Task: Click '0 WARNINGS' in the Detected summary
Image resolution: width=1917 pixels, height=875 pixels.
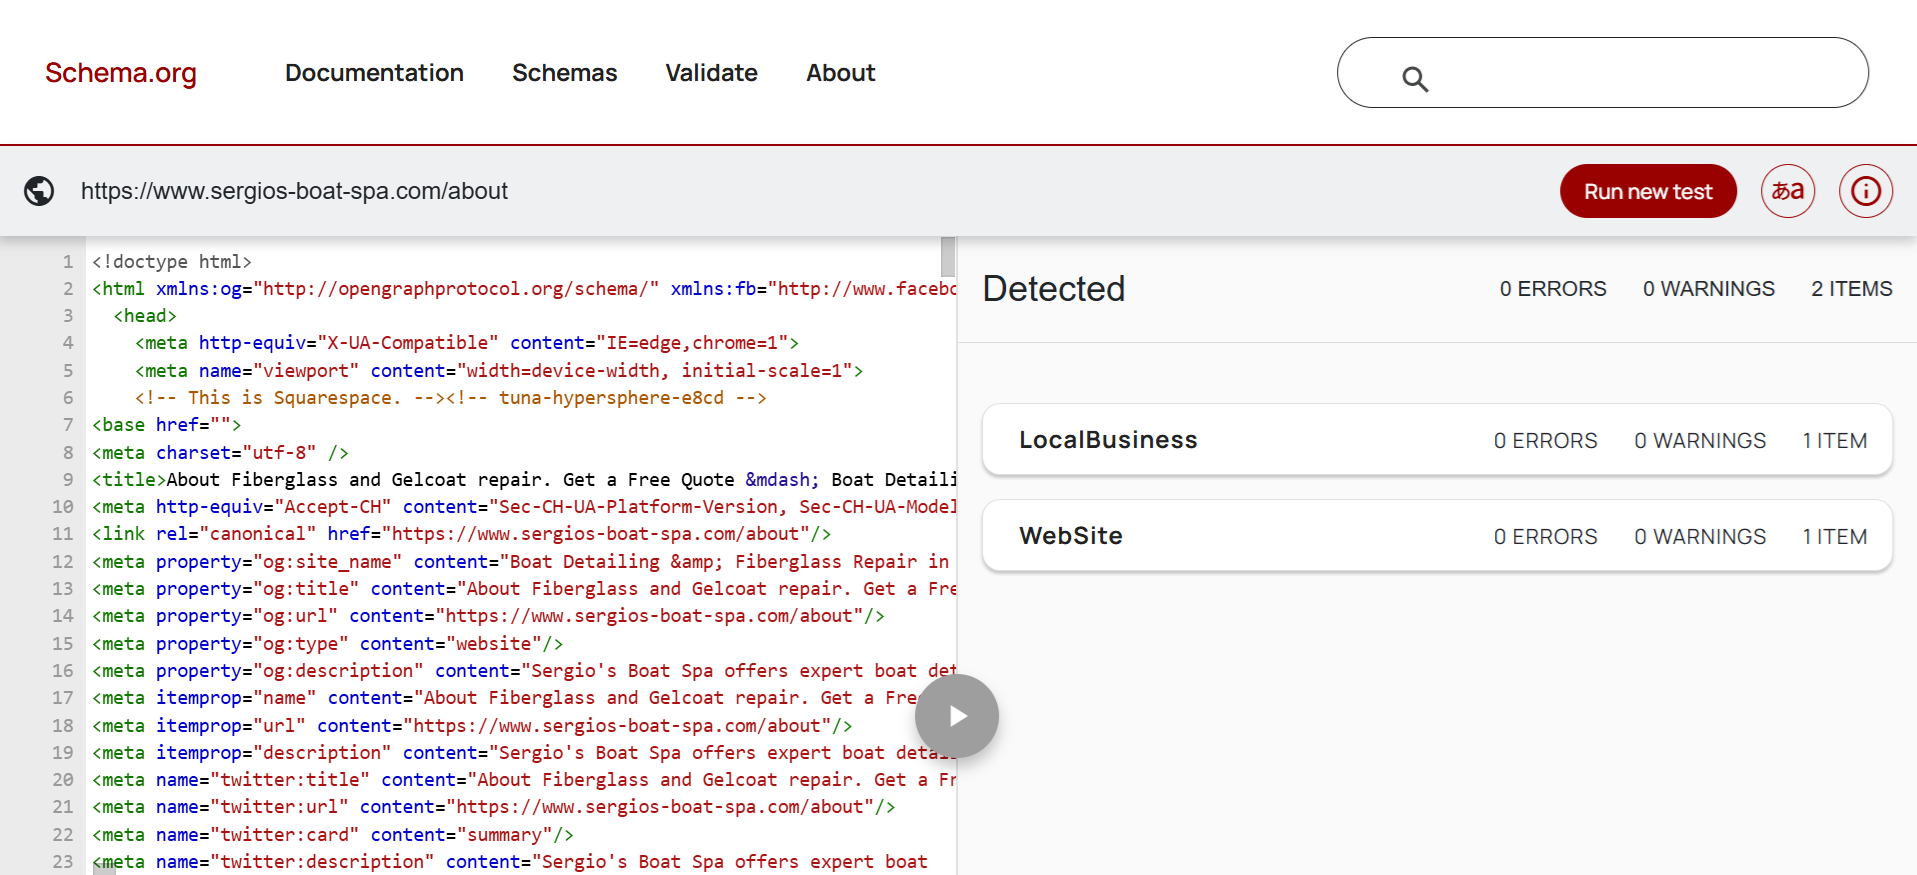Action: pos(1709,289)
